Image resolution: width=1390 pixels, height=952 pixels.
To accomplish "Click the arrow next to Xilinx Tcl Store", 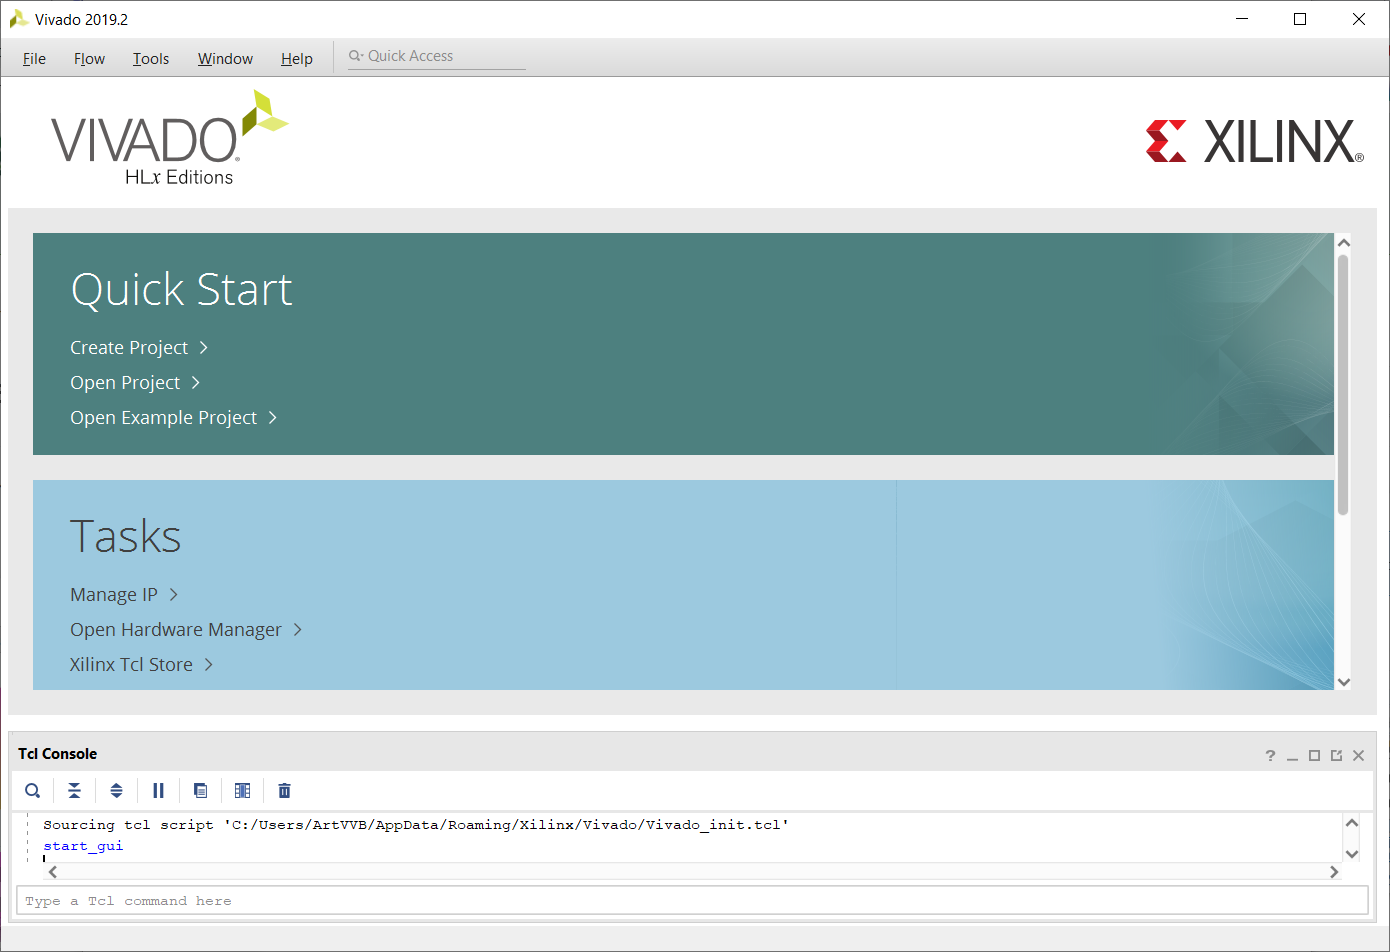I will point(208,665).
